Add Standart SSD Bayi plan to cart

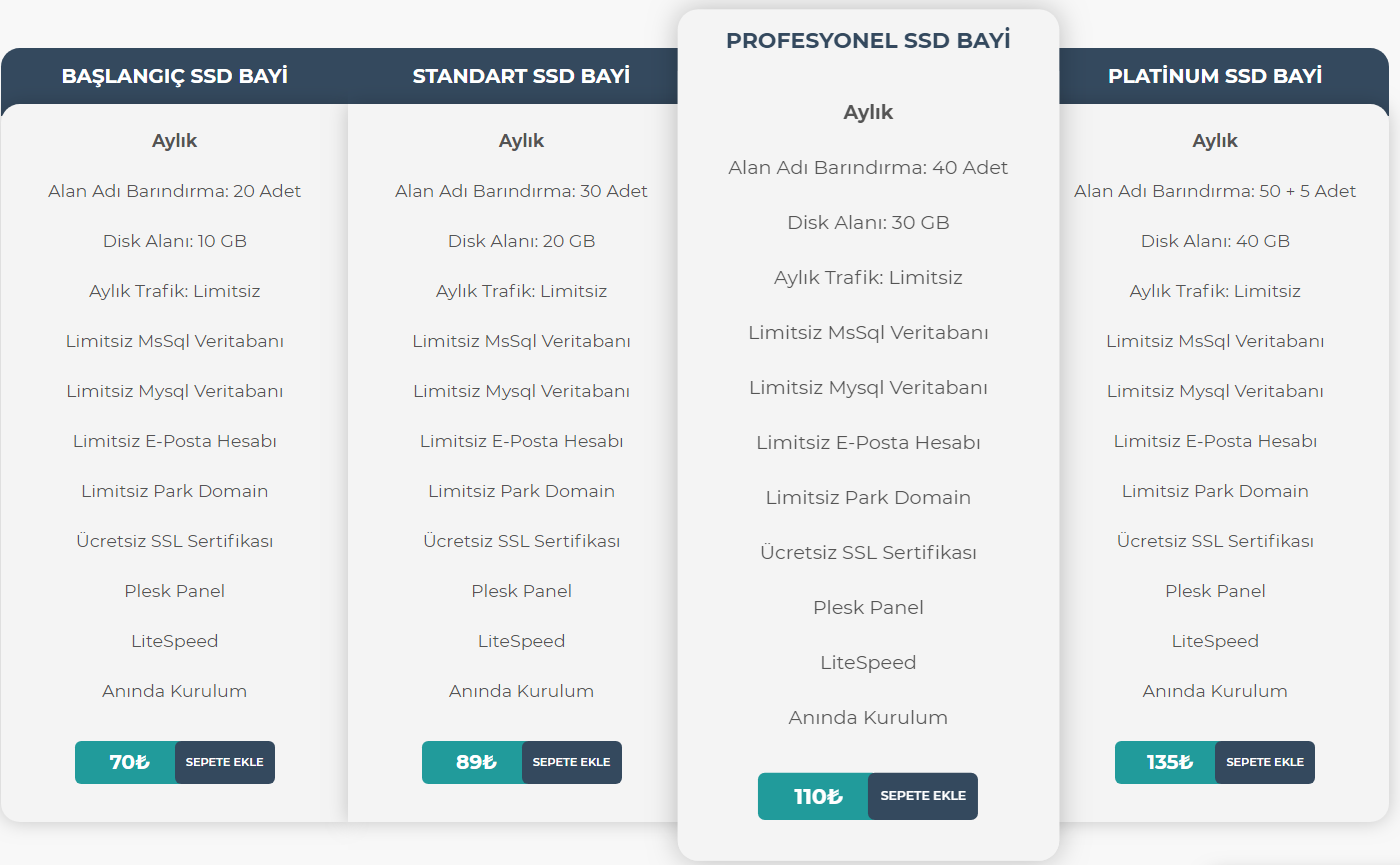[x=572, y=762]
